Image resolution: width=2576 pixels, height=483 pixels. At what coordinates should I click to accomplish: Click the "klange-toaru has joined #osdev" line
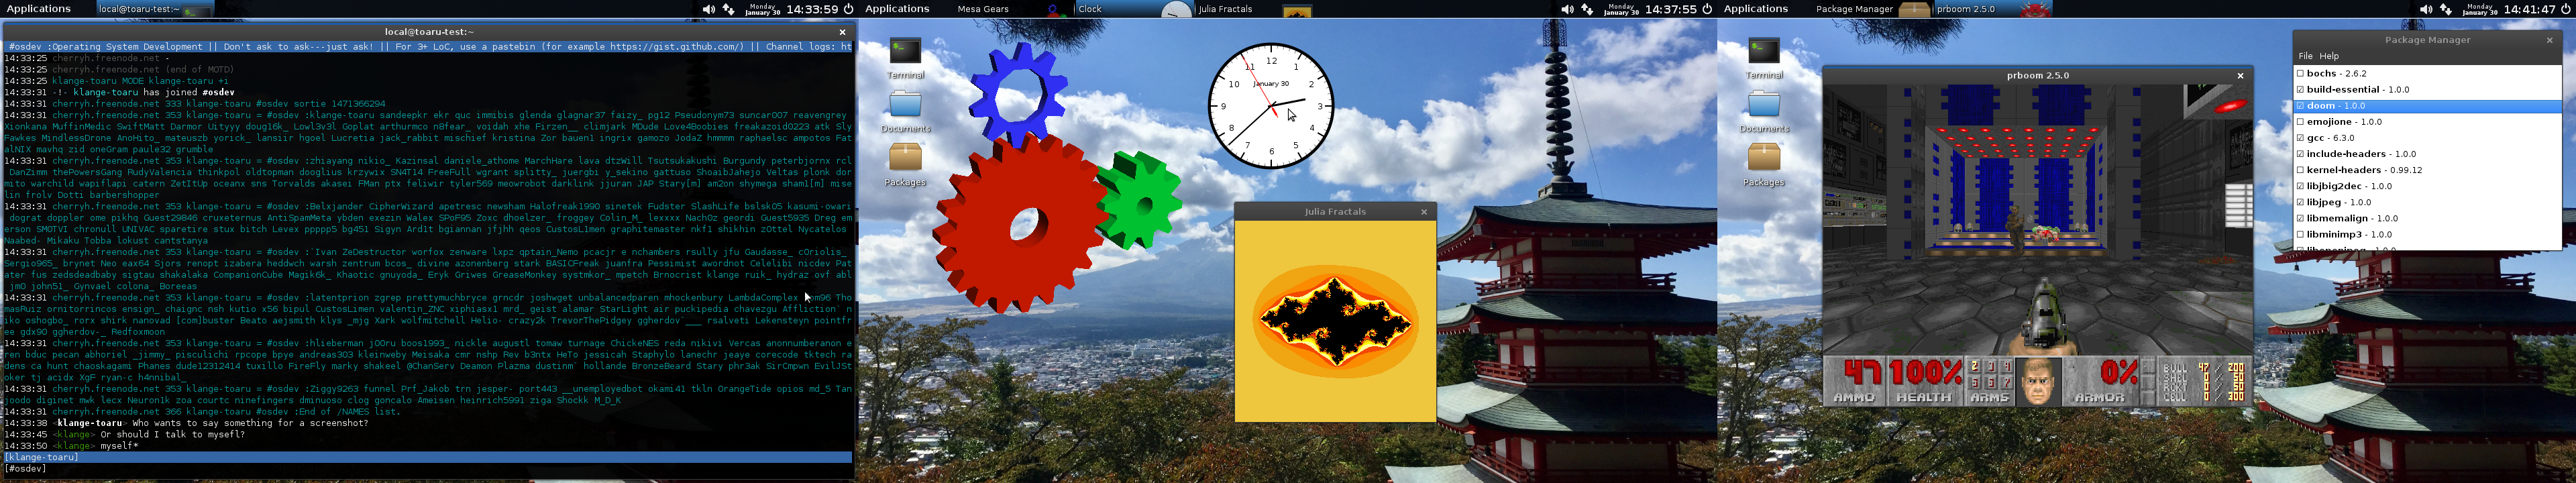pos(119,92)
